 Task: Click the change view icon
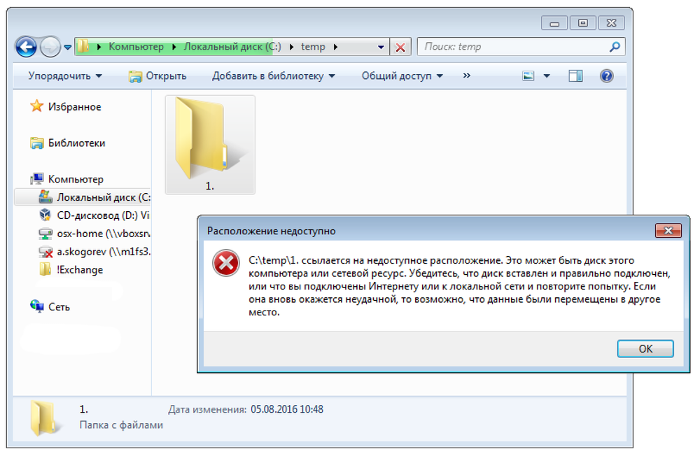(528, 76)
